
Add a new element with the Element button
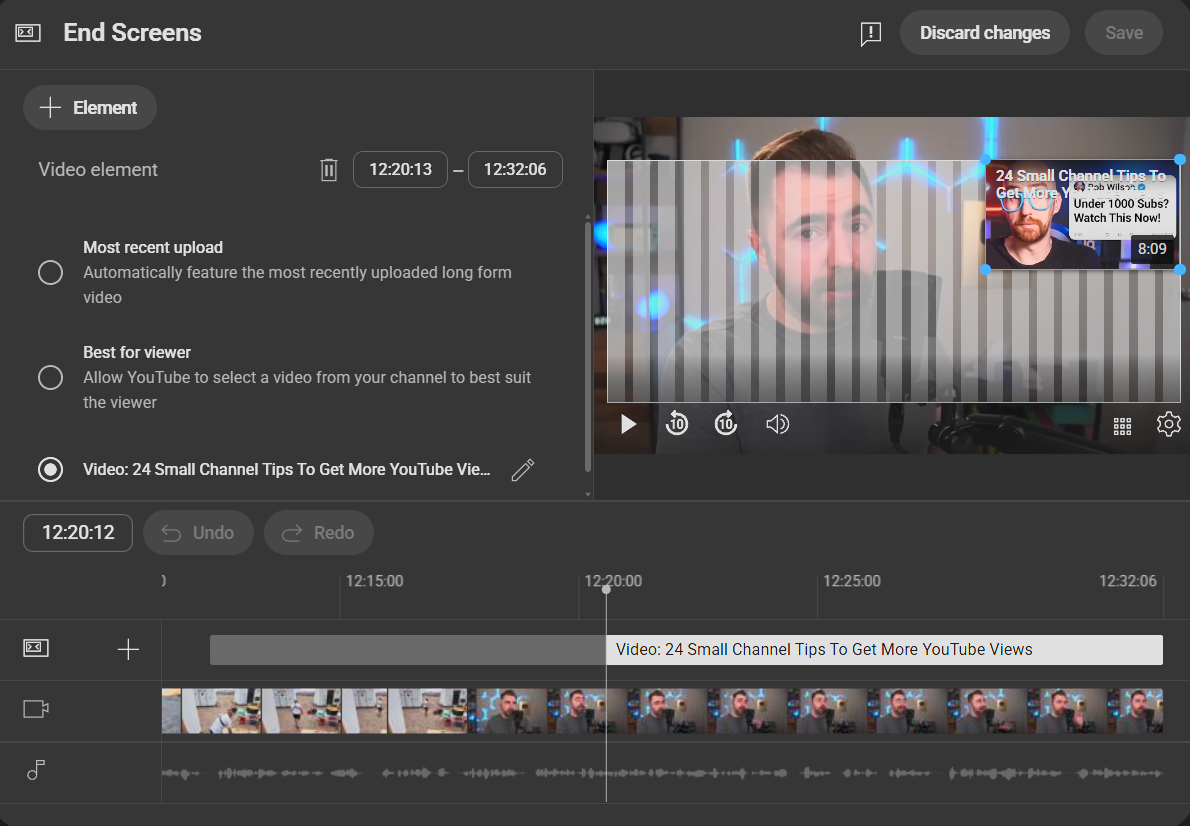click(x=89, y=107)
